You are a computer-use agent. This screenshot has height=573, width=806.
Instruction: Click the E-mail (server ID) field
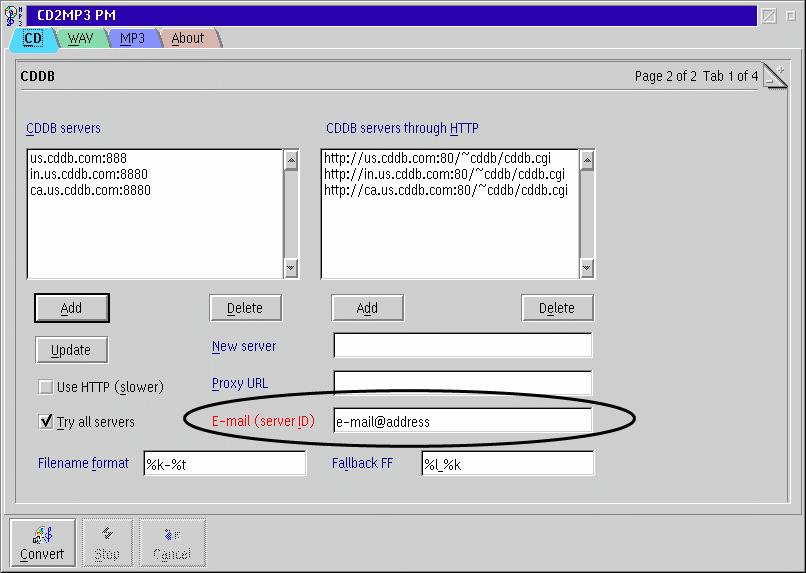tap(463, 420)
